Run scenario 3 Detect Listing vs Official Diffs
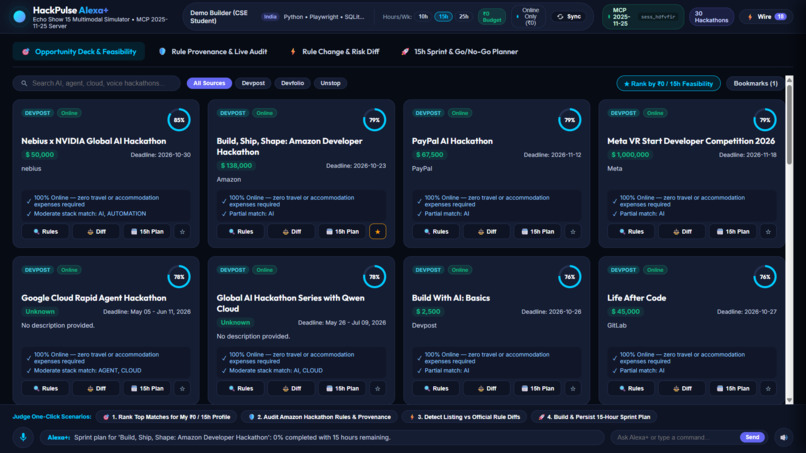The height and width of the screenshot is (453, 806). click(x=464, y=416)
